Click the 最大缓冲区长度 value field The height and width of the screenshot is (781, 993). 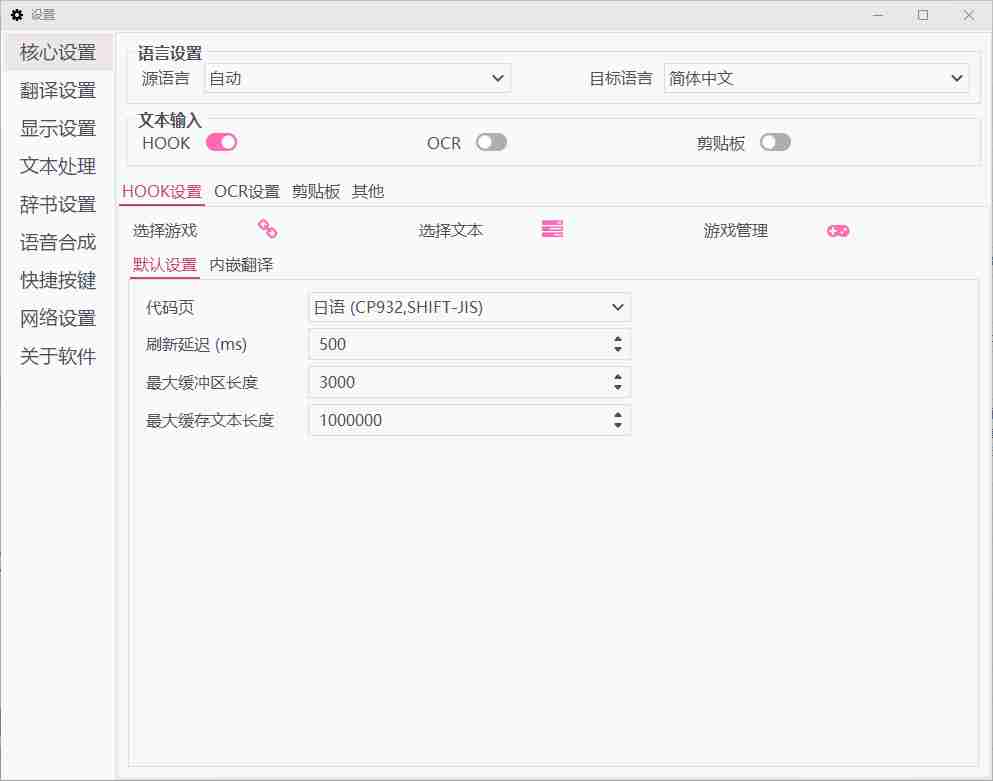(450, 382)
